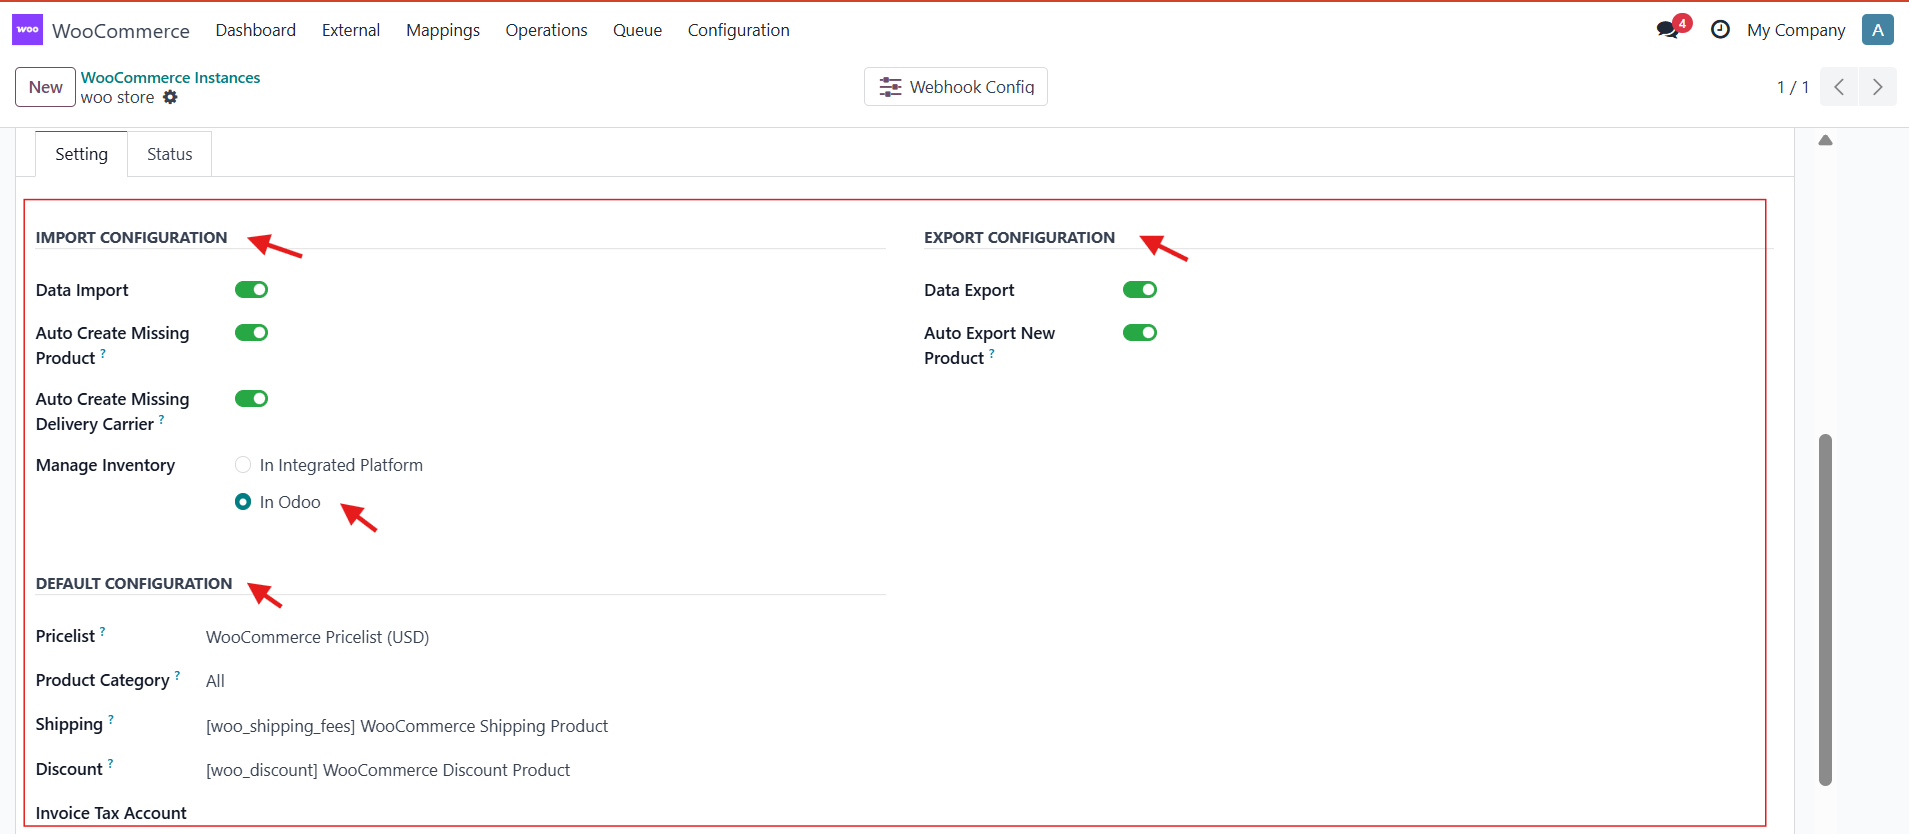Click the 1 / 1 pager counter
Screen dimensions: 1909x834
pyautogui.click(x=1793, y=87)
